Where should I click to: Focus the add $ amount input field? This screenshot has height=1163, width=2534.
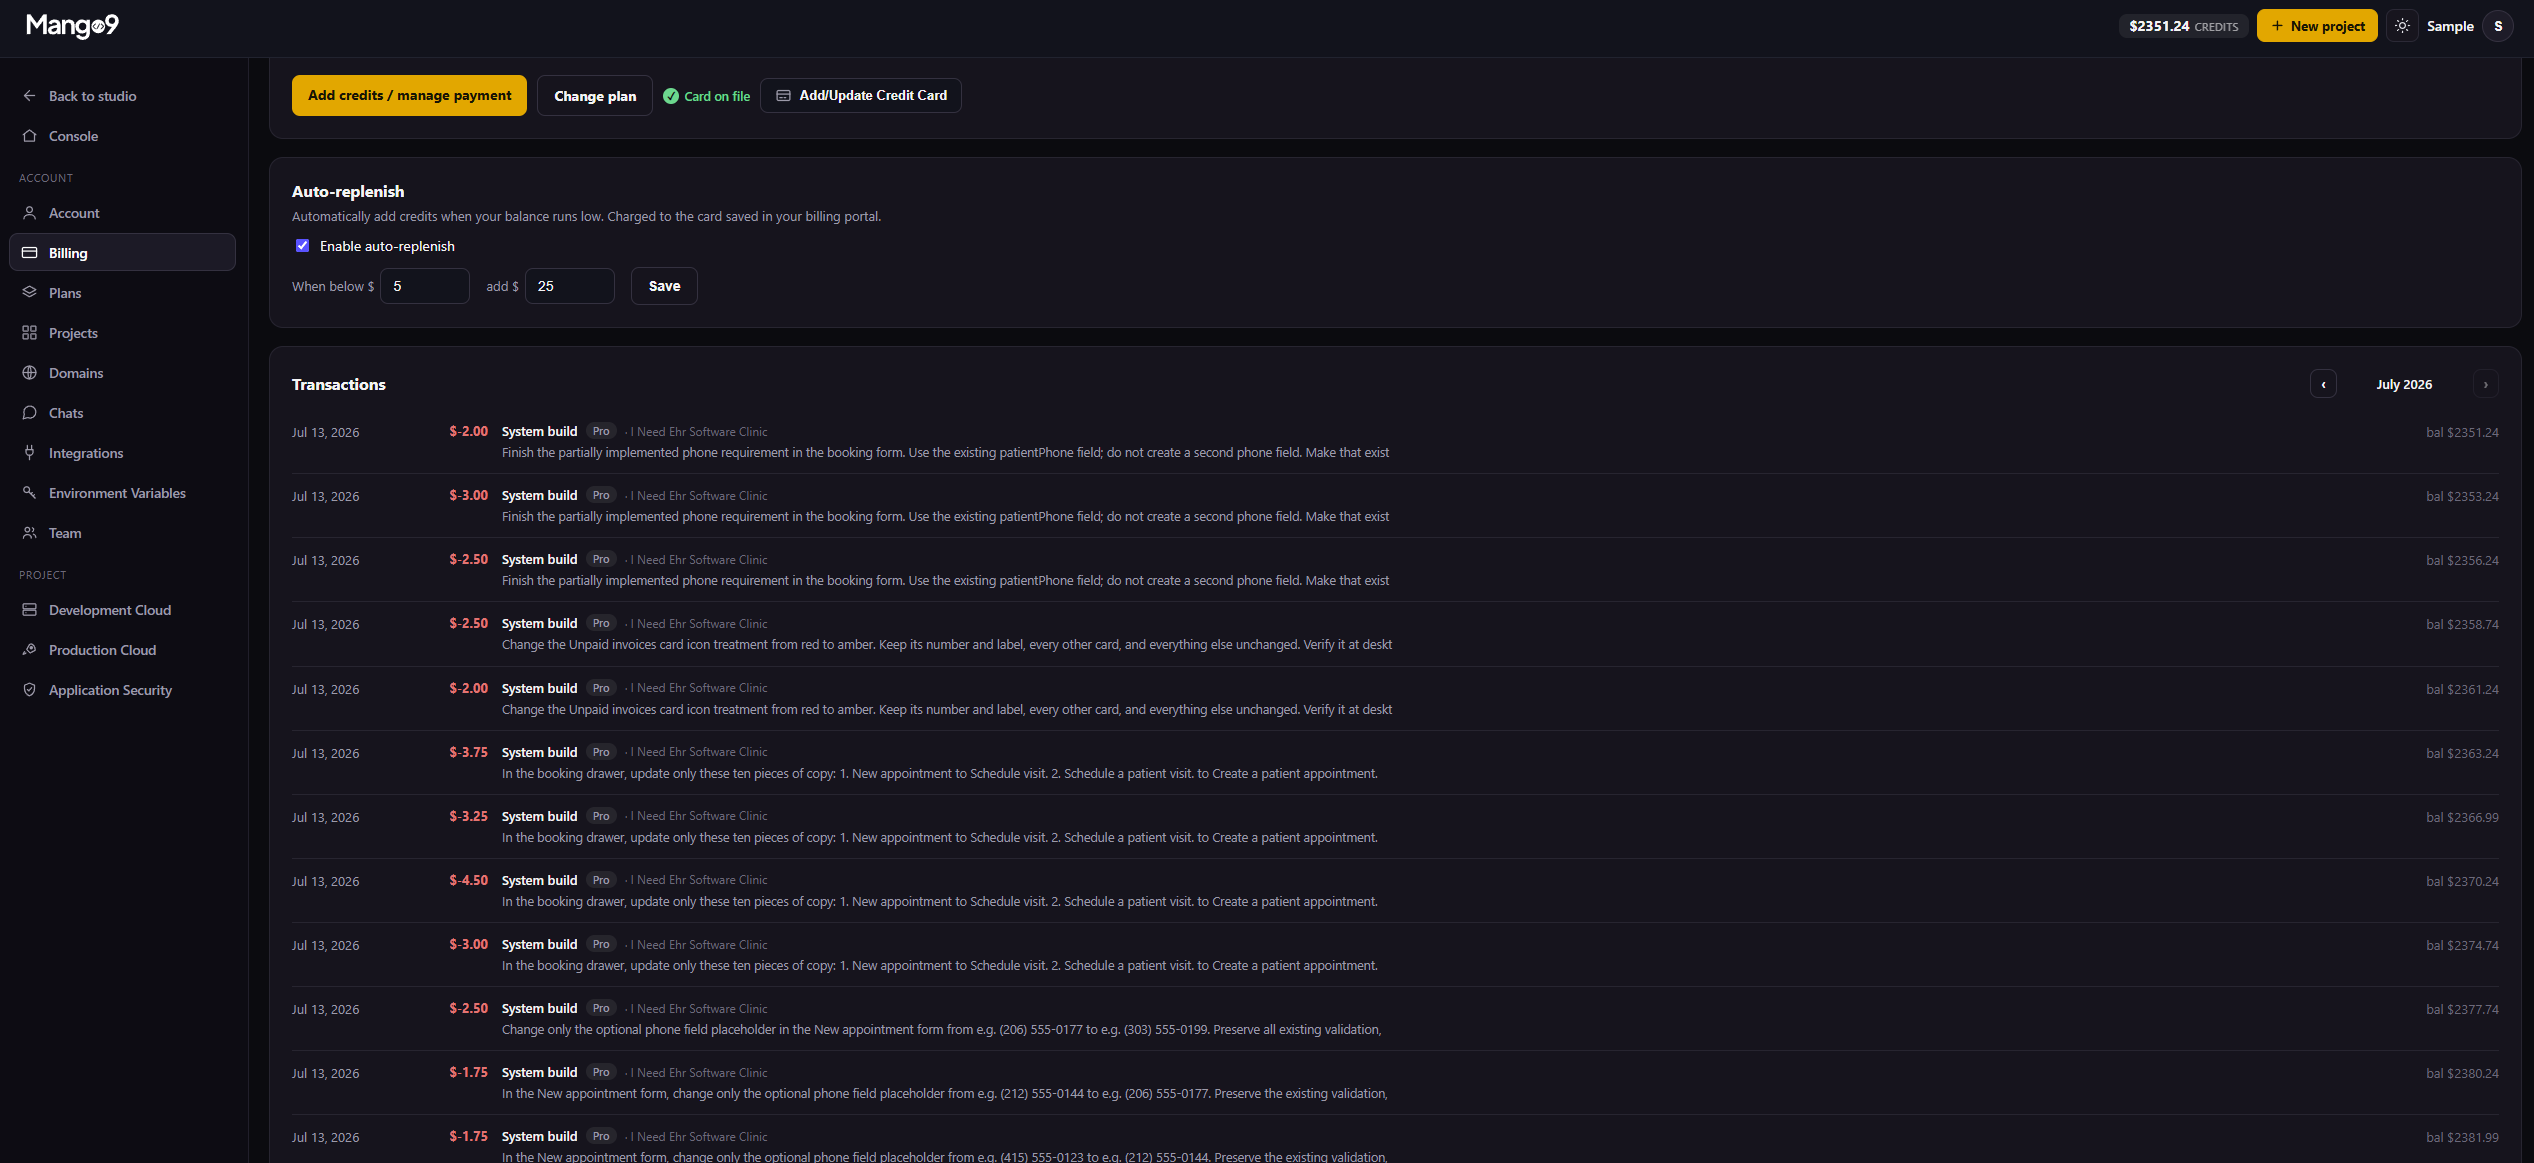tap(570, 286)
